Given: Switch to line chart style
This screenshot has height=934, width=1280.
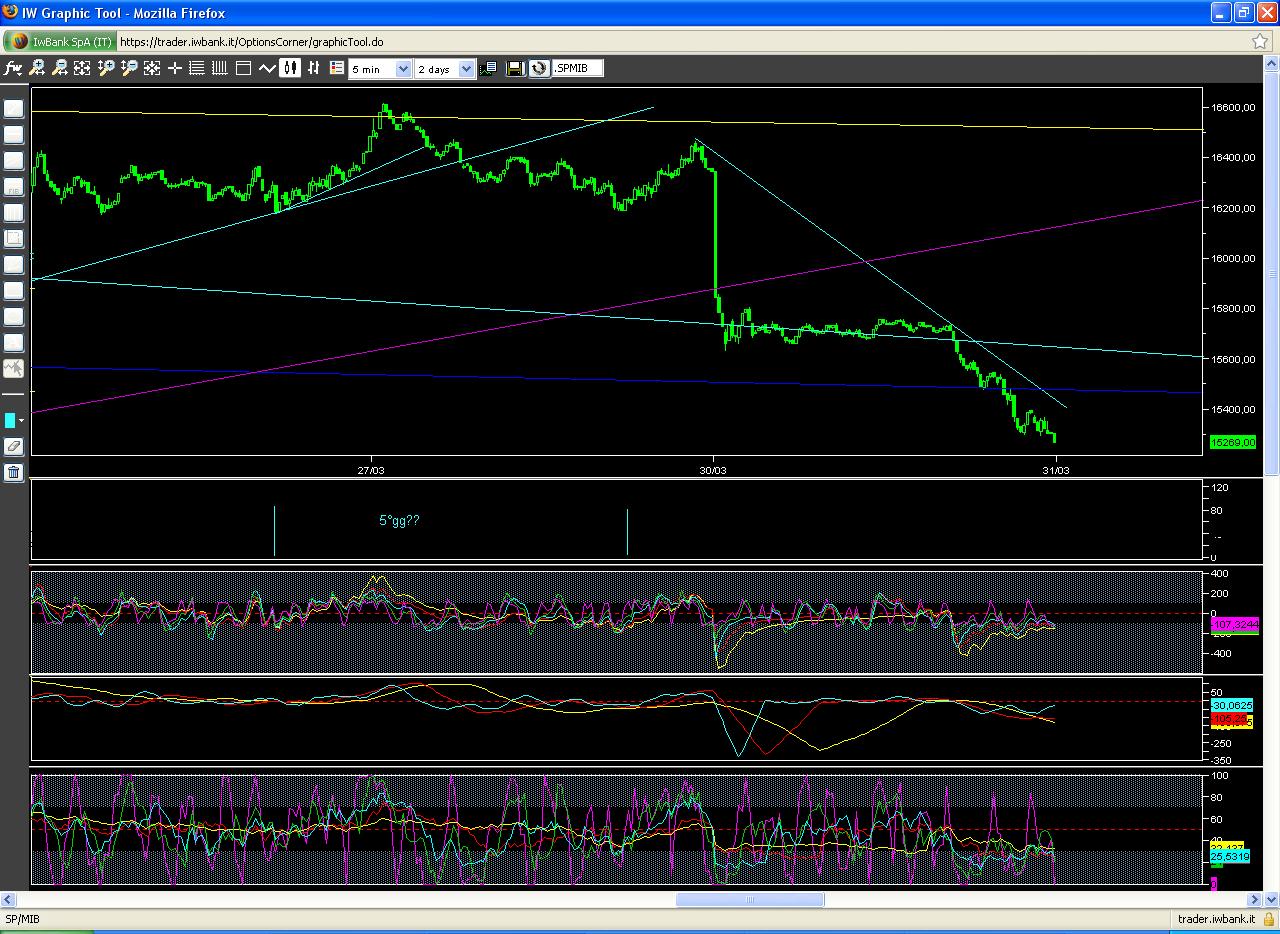Looking at the screenshot, I should (267, 68).
